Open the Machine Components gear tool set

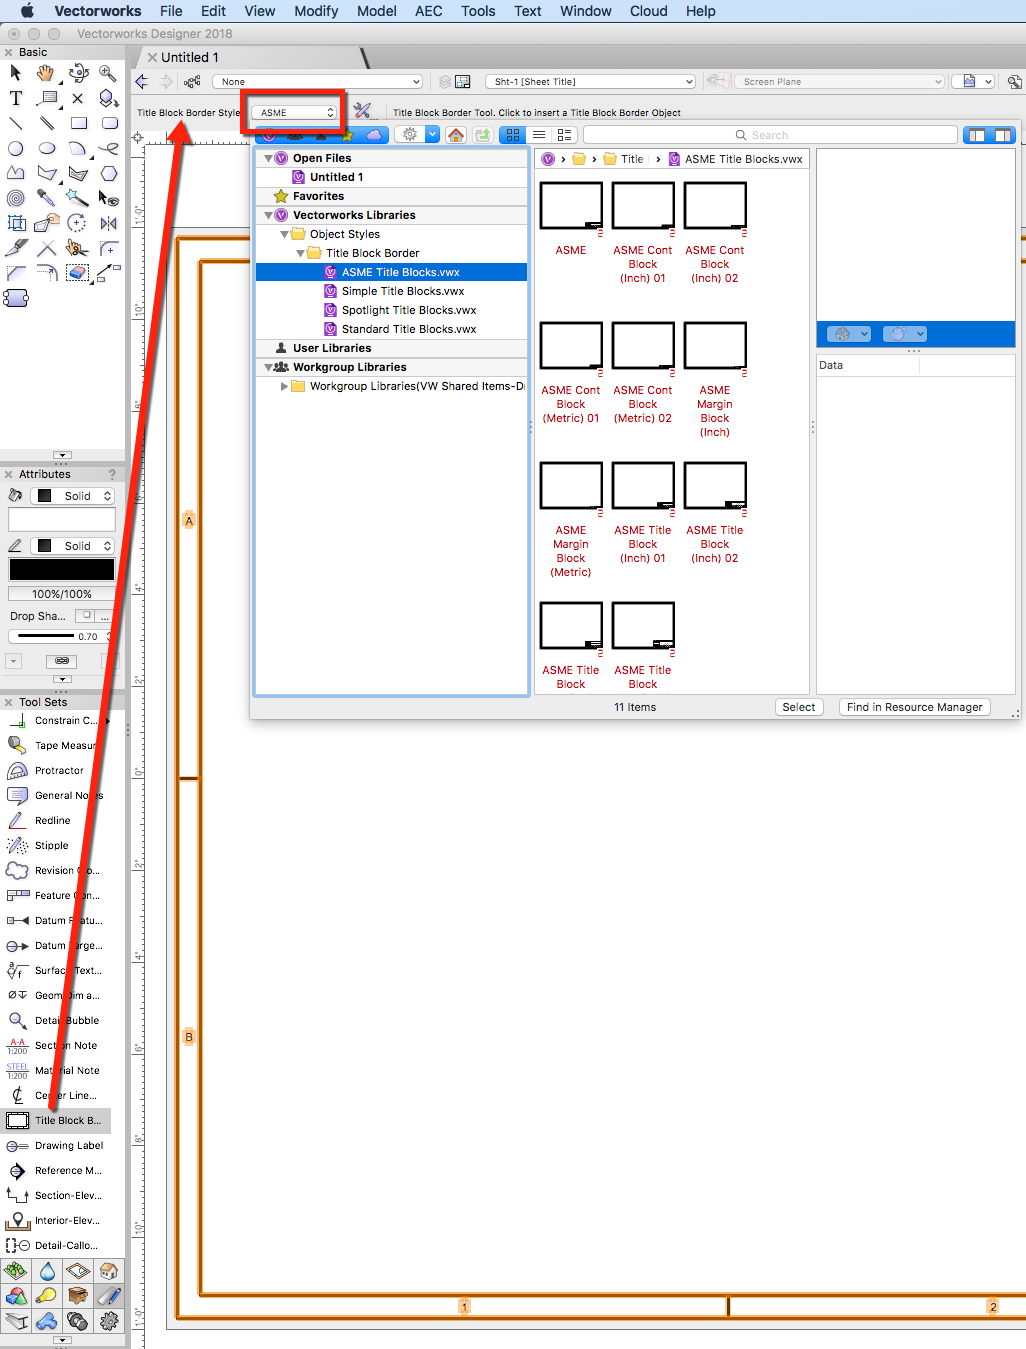(x=109, y=1321)
